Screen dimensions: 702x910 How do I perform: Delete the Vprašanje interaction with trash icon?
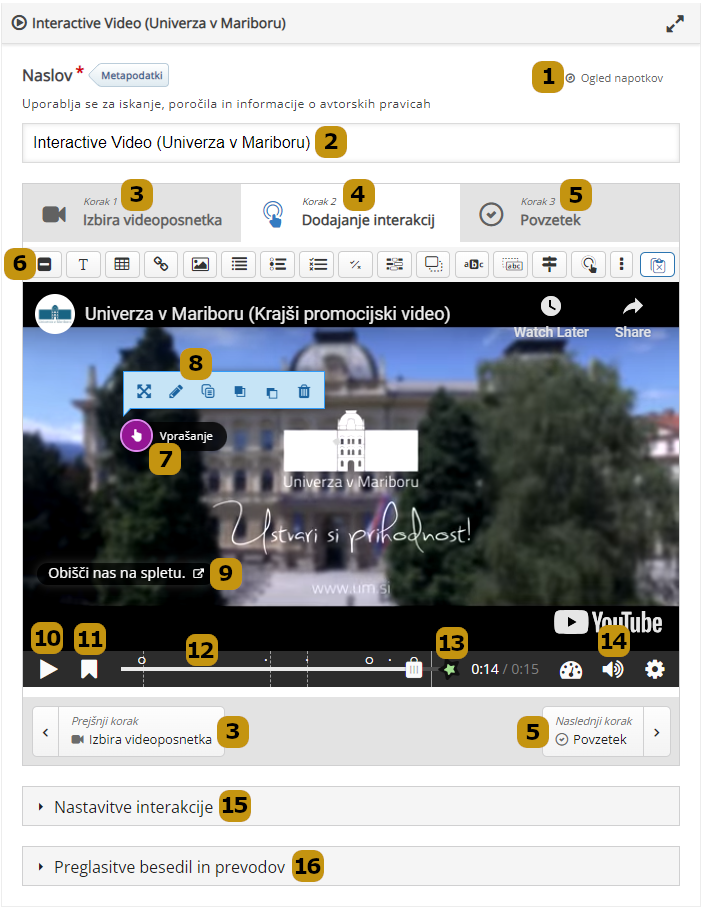pos(304,392)
